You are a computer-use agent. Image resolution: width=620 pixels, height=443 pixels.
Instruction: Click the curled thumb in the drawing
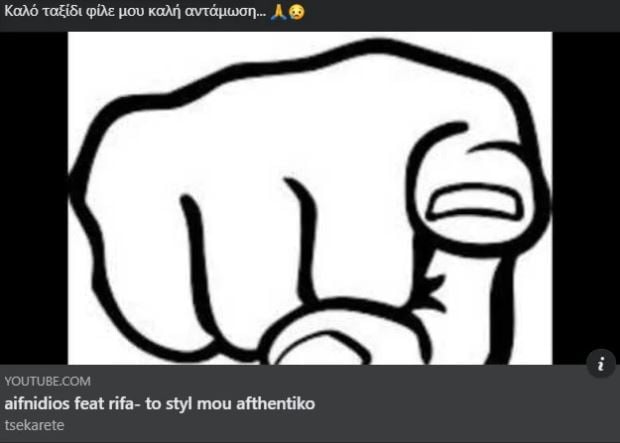pos(476,190)
